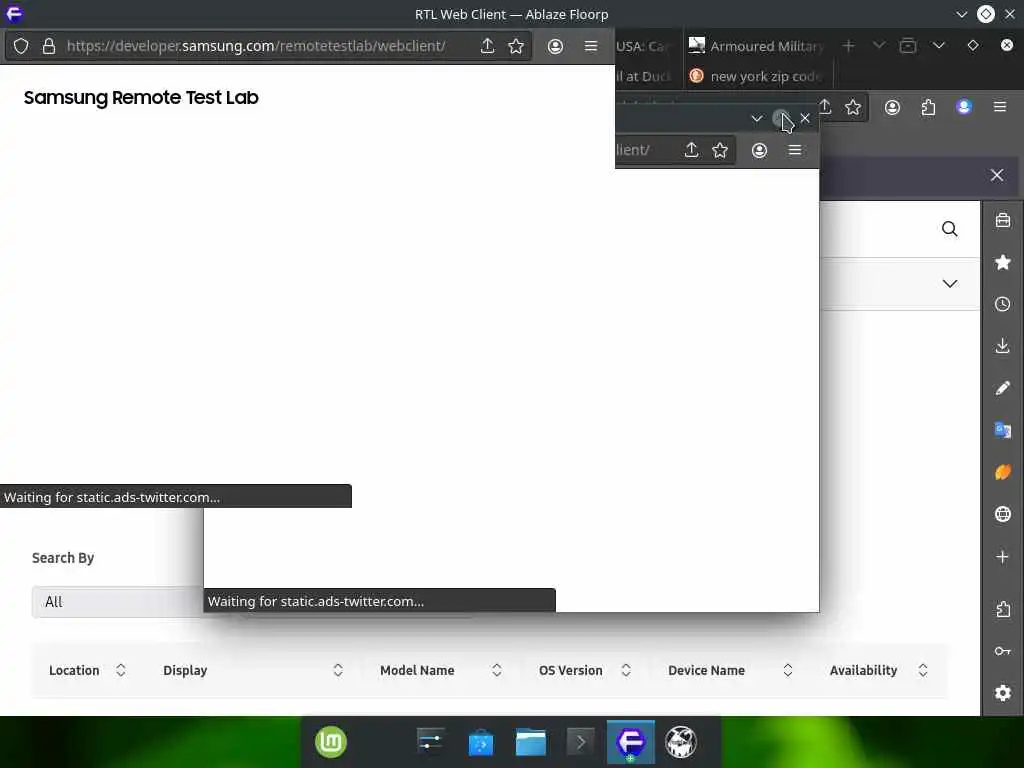
Task: Switch to the new york zip code tab
Action: click(x=758, y=76)
